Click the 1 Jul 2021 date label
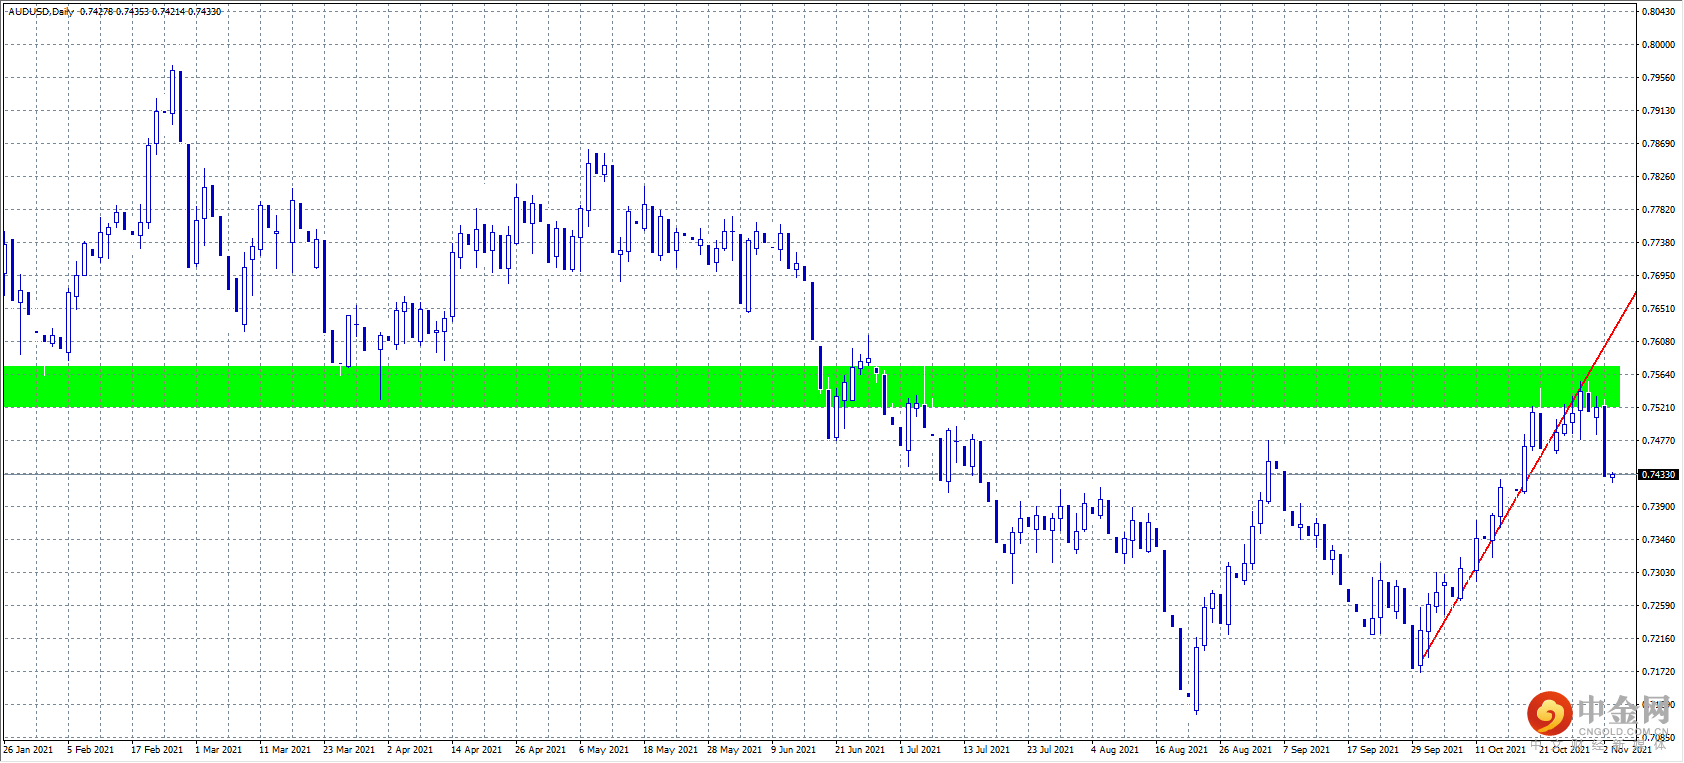Image resolution: width=1684 pixels, height=763 pixels. [920, 750]
